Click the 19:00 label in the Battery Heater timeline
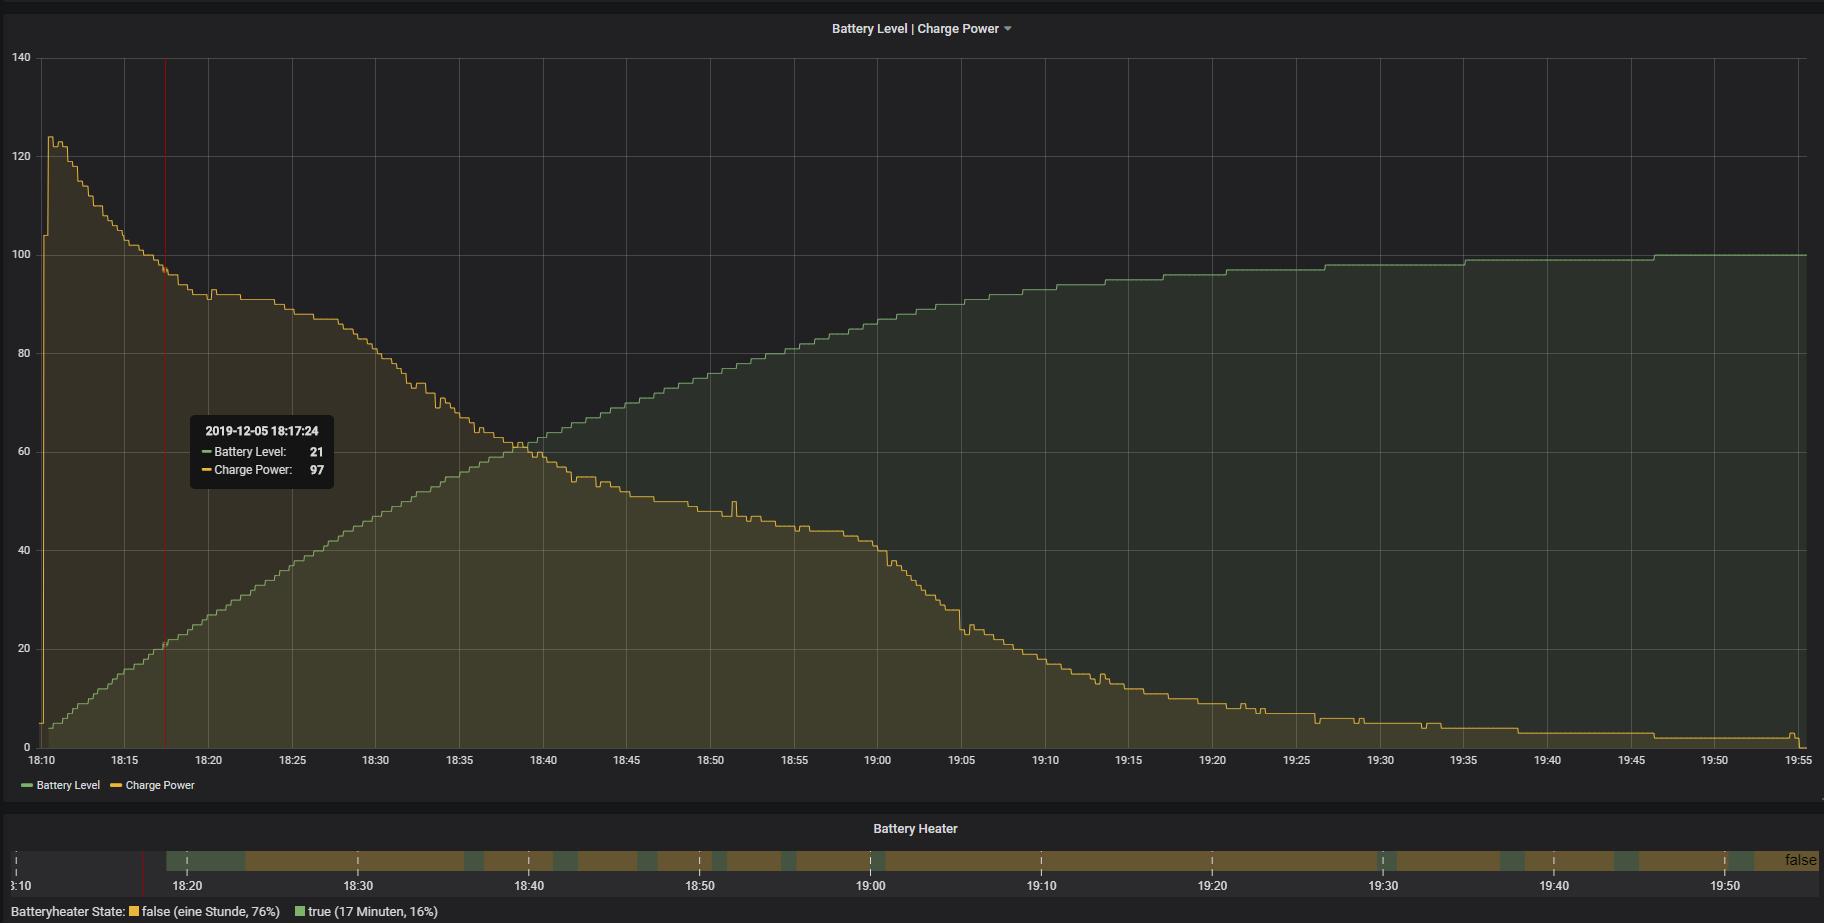 871,886
